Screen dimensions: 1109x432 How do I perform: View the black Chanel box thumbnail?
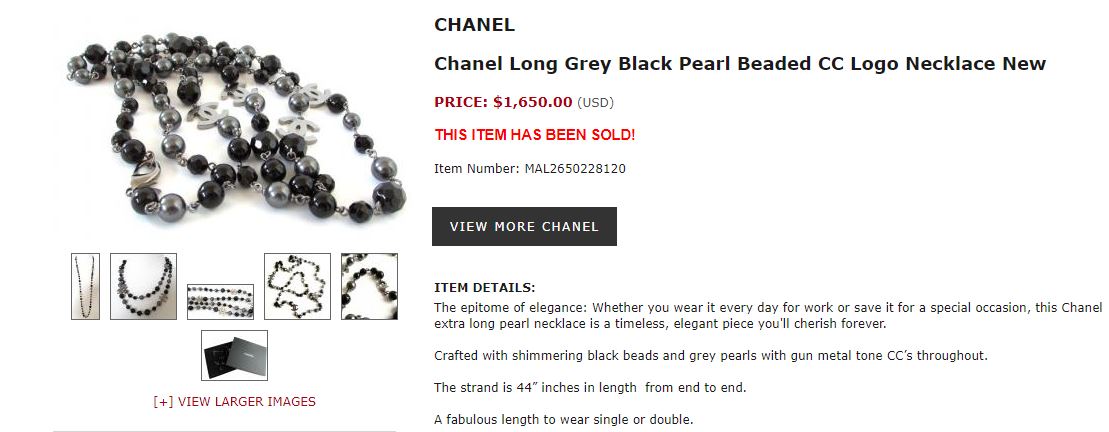point(234,355)
